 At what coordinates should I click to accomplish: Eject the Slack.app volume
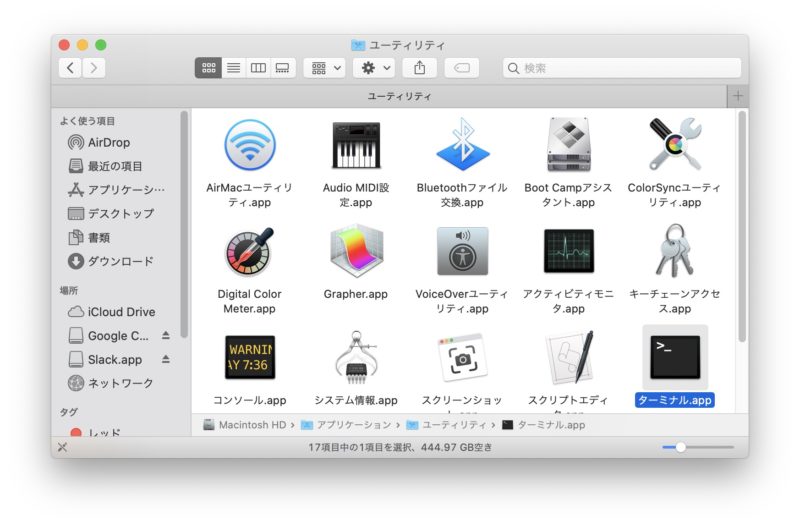165,359
